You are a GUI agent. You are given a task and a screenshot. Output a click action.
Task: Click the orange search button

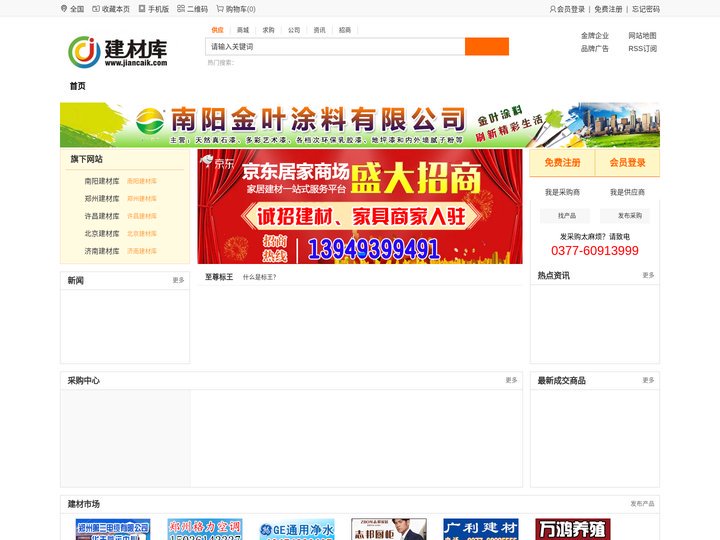click(x=487, y=46)
